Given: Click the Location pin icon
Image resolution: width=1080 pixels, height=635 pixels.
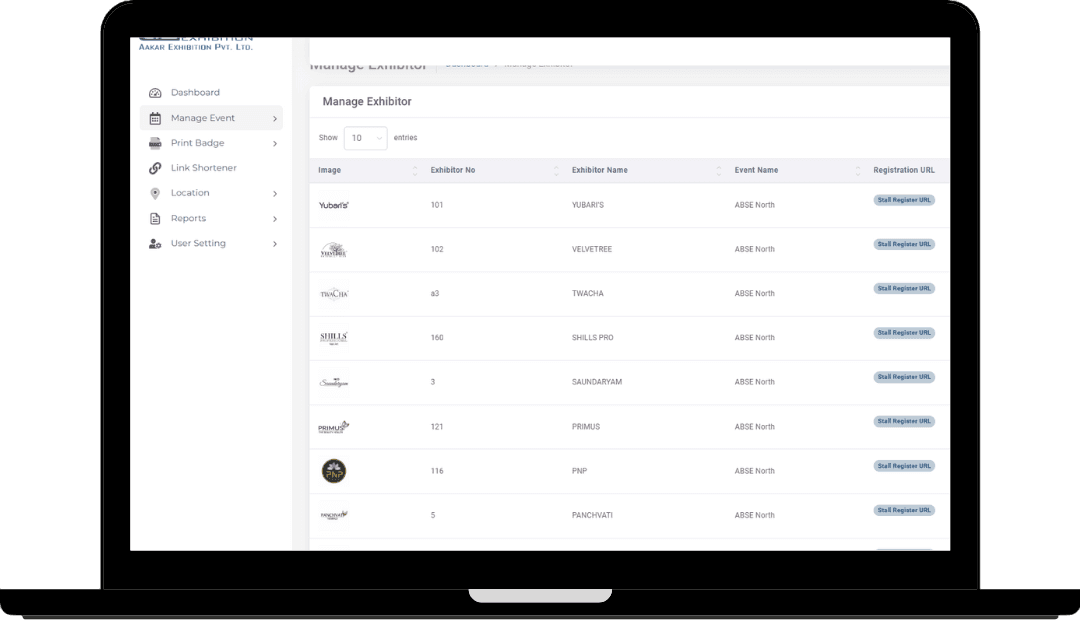Looking at the screenshot, I should 155,194.
